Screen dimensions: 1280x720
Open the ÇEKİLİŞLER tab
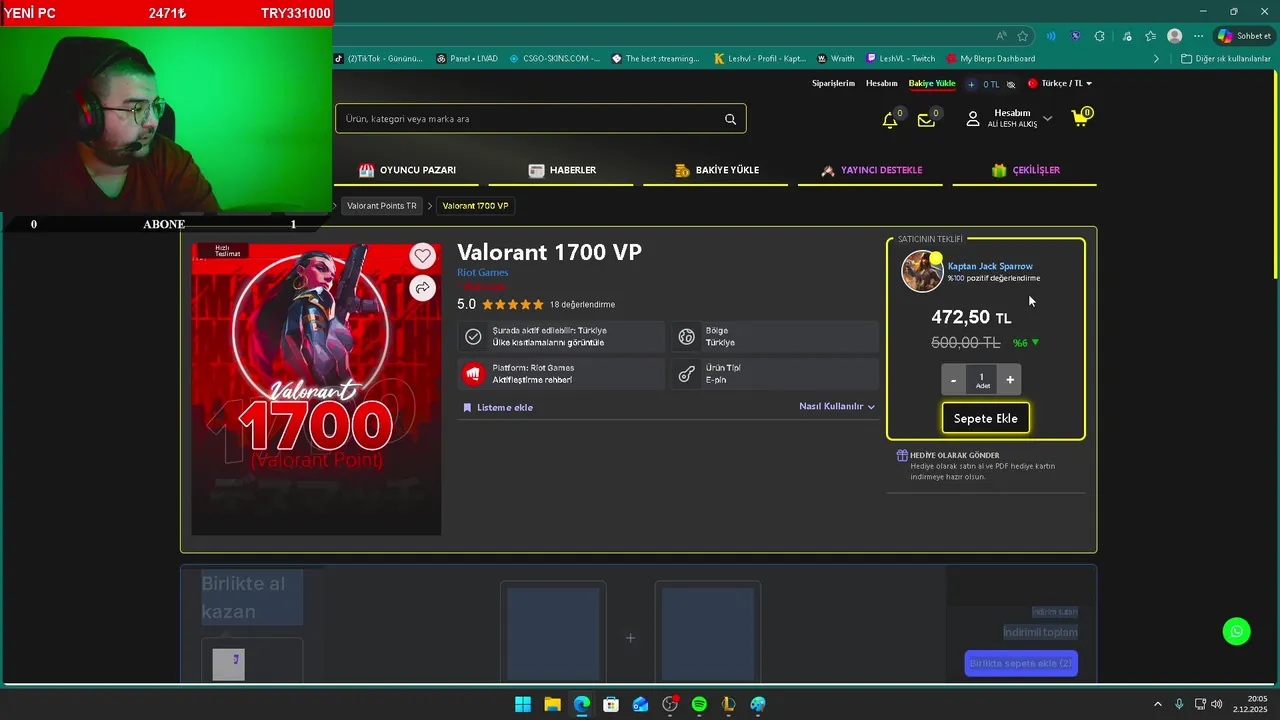point(1025,170)
